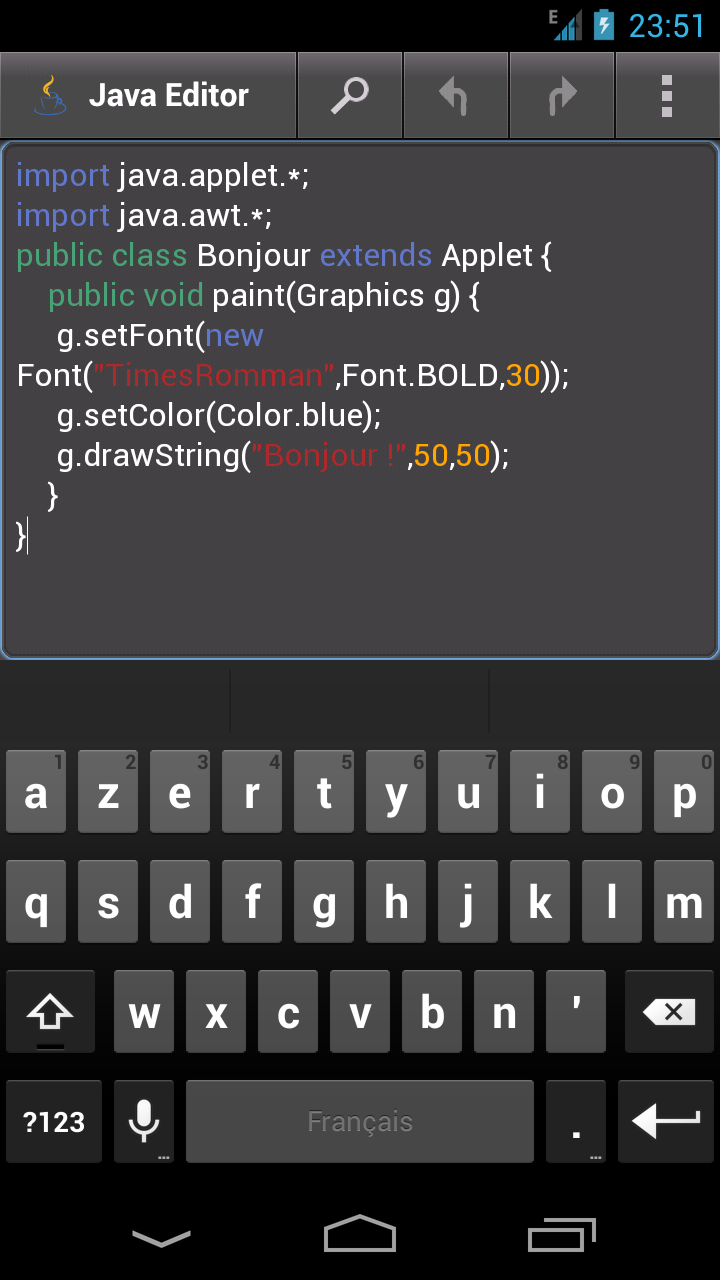The width and height of the screenshot is (720, 1280).
Task: Hide keyboard with the down-chevron back button
Action: point(161,1238)
